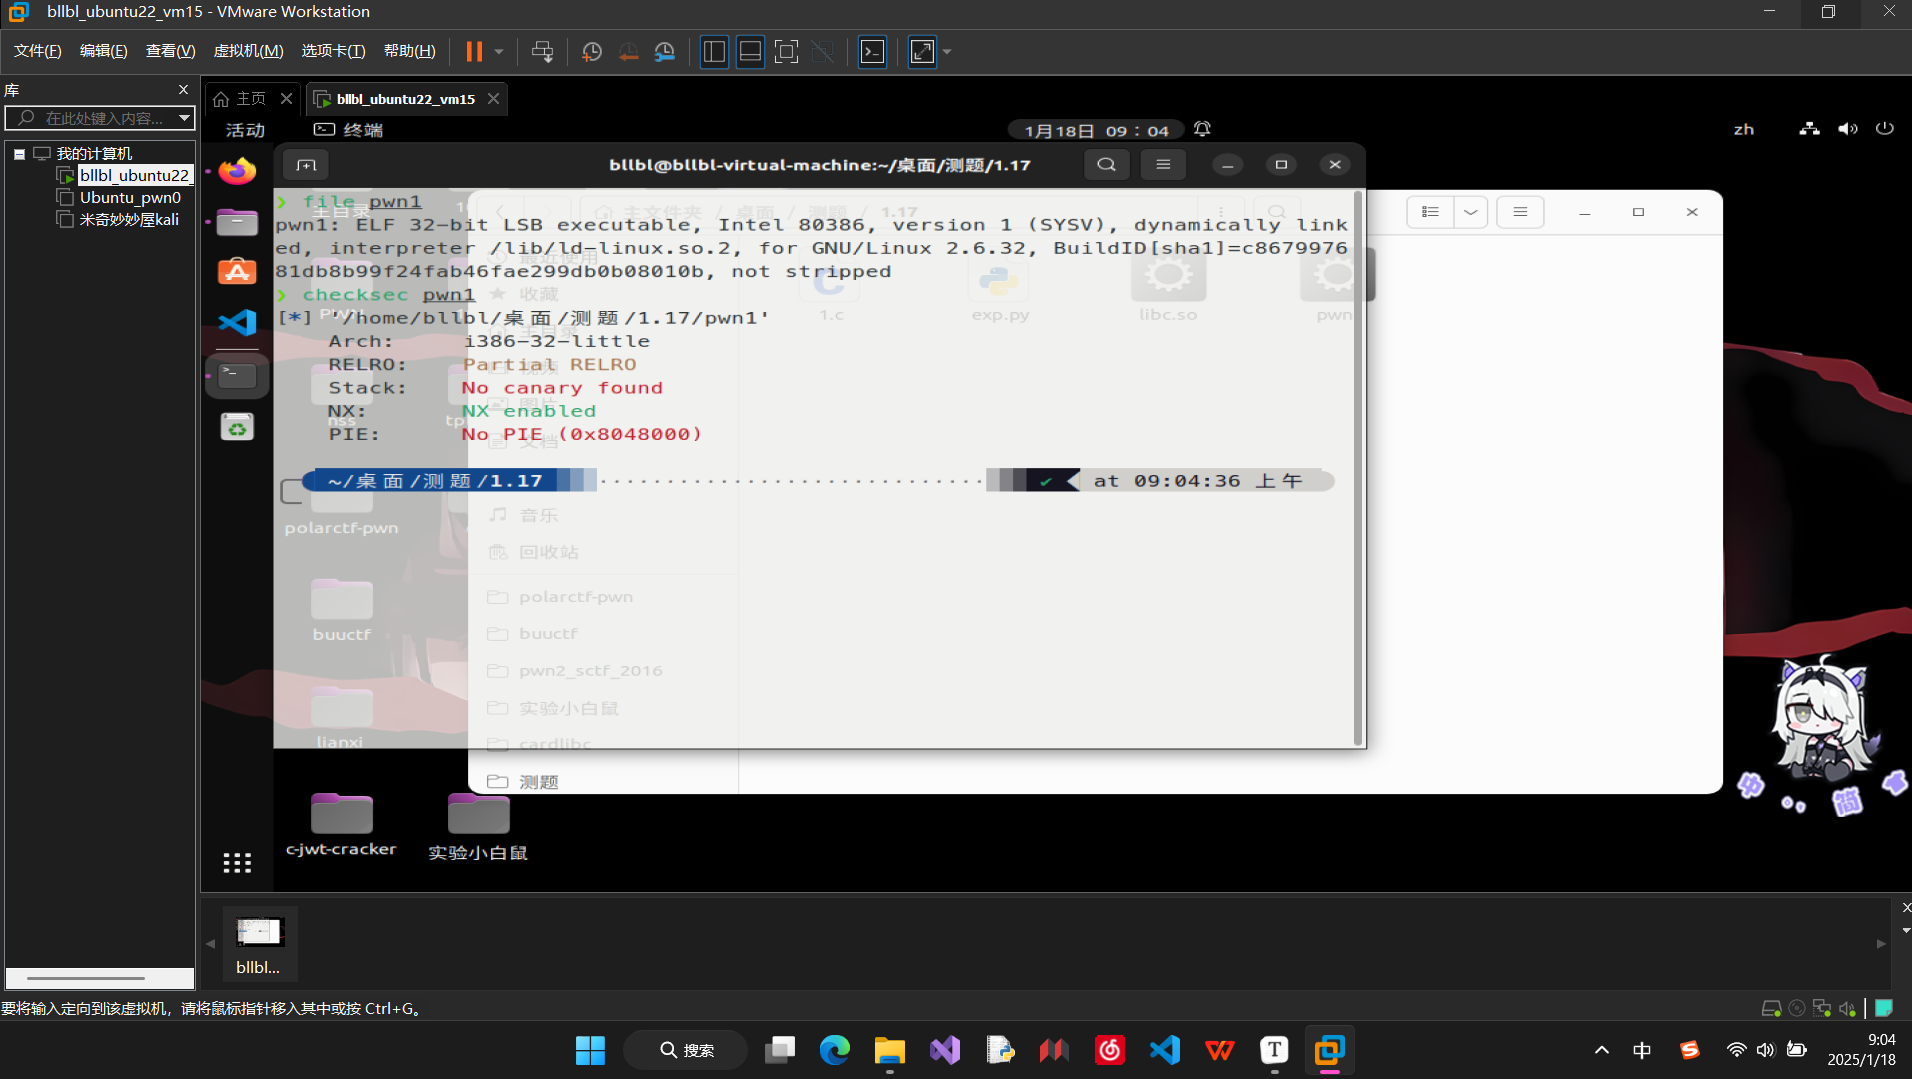This screenshot has height=1079, width=1912.
Task: Open Windows Start menu
Action: coord(590,1050)
